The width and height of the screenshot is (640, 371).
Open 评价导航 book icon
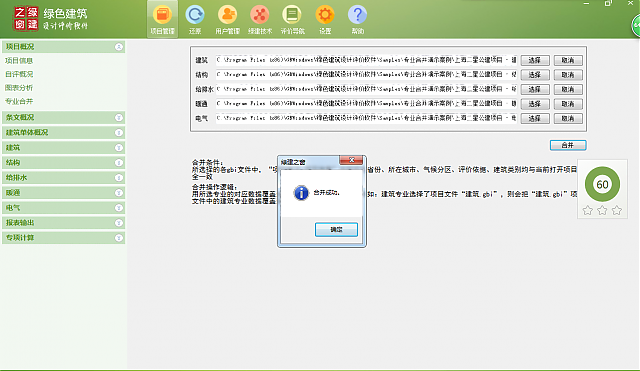click(292, 19)
